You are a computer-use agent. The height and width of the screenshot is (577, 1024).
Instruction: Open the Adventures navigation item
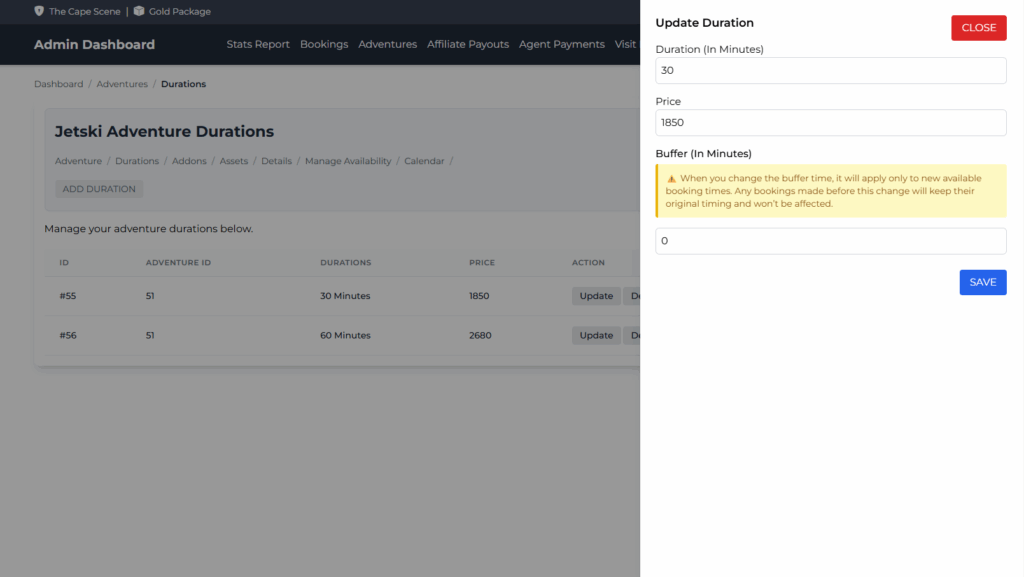pyautogui.click(x=387, y=44)
